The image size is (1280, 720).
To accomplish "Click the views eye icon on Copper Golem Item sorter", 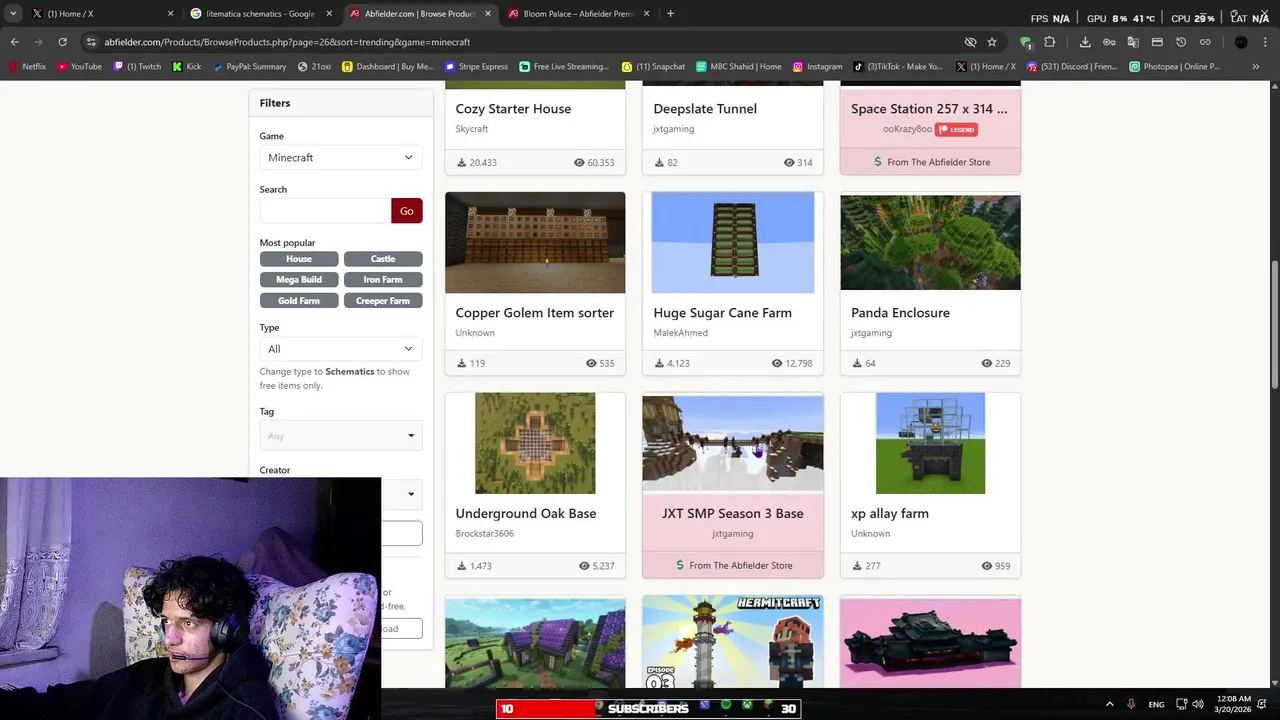I will (591, 363).
